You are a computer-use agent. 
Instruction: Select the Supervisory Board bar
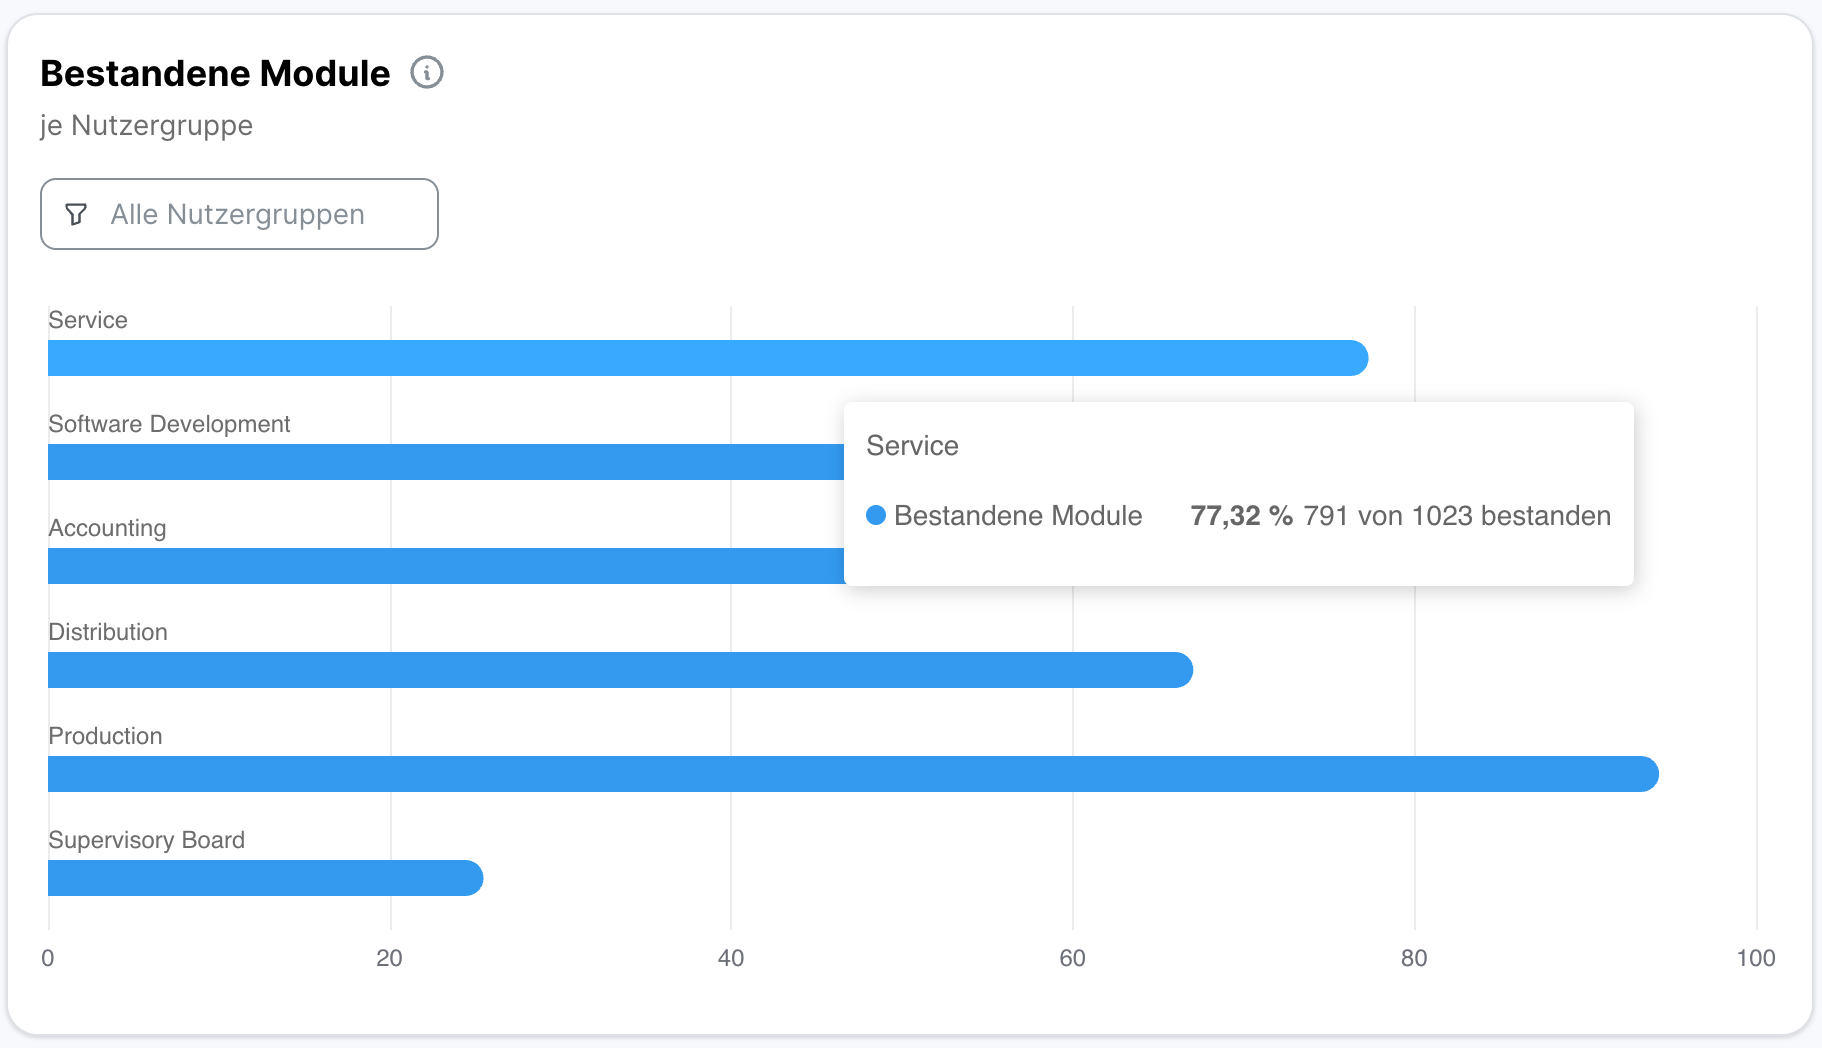[265, 878]
